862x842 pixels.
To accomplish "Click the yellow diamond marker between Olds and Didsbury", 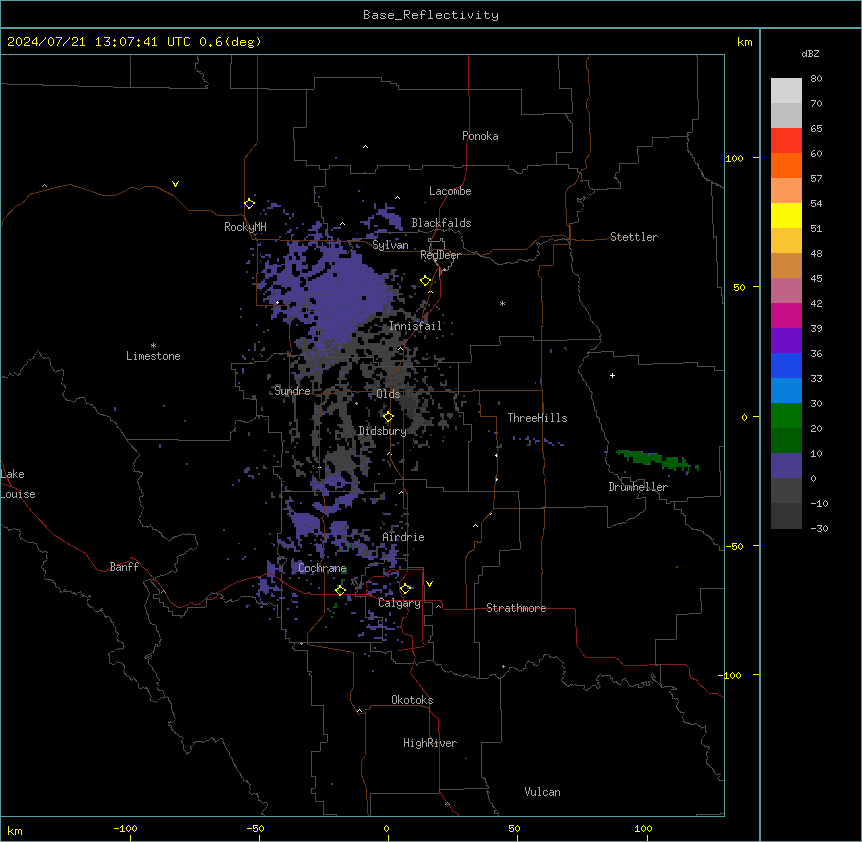I will pyautogui.click(x=388, y=417).
